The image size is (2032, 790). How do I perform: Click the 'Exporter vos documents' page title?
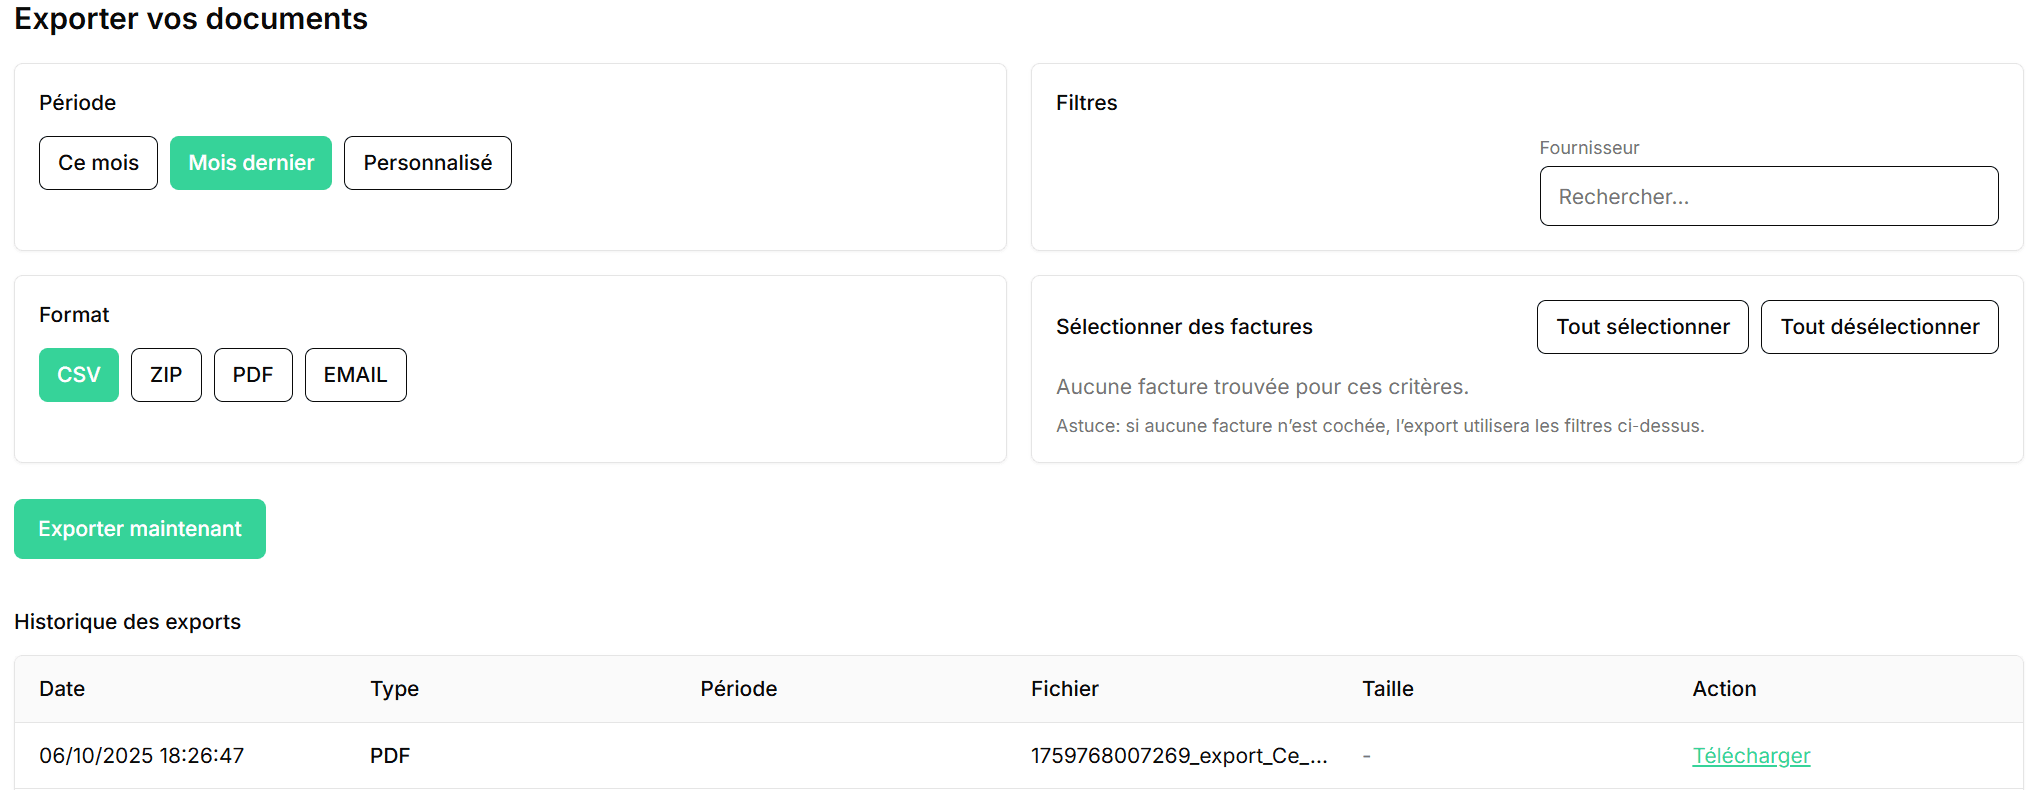(x=191, y=19)
